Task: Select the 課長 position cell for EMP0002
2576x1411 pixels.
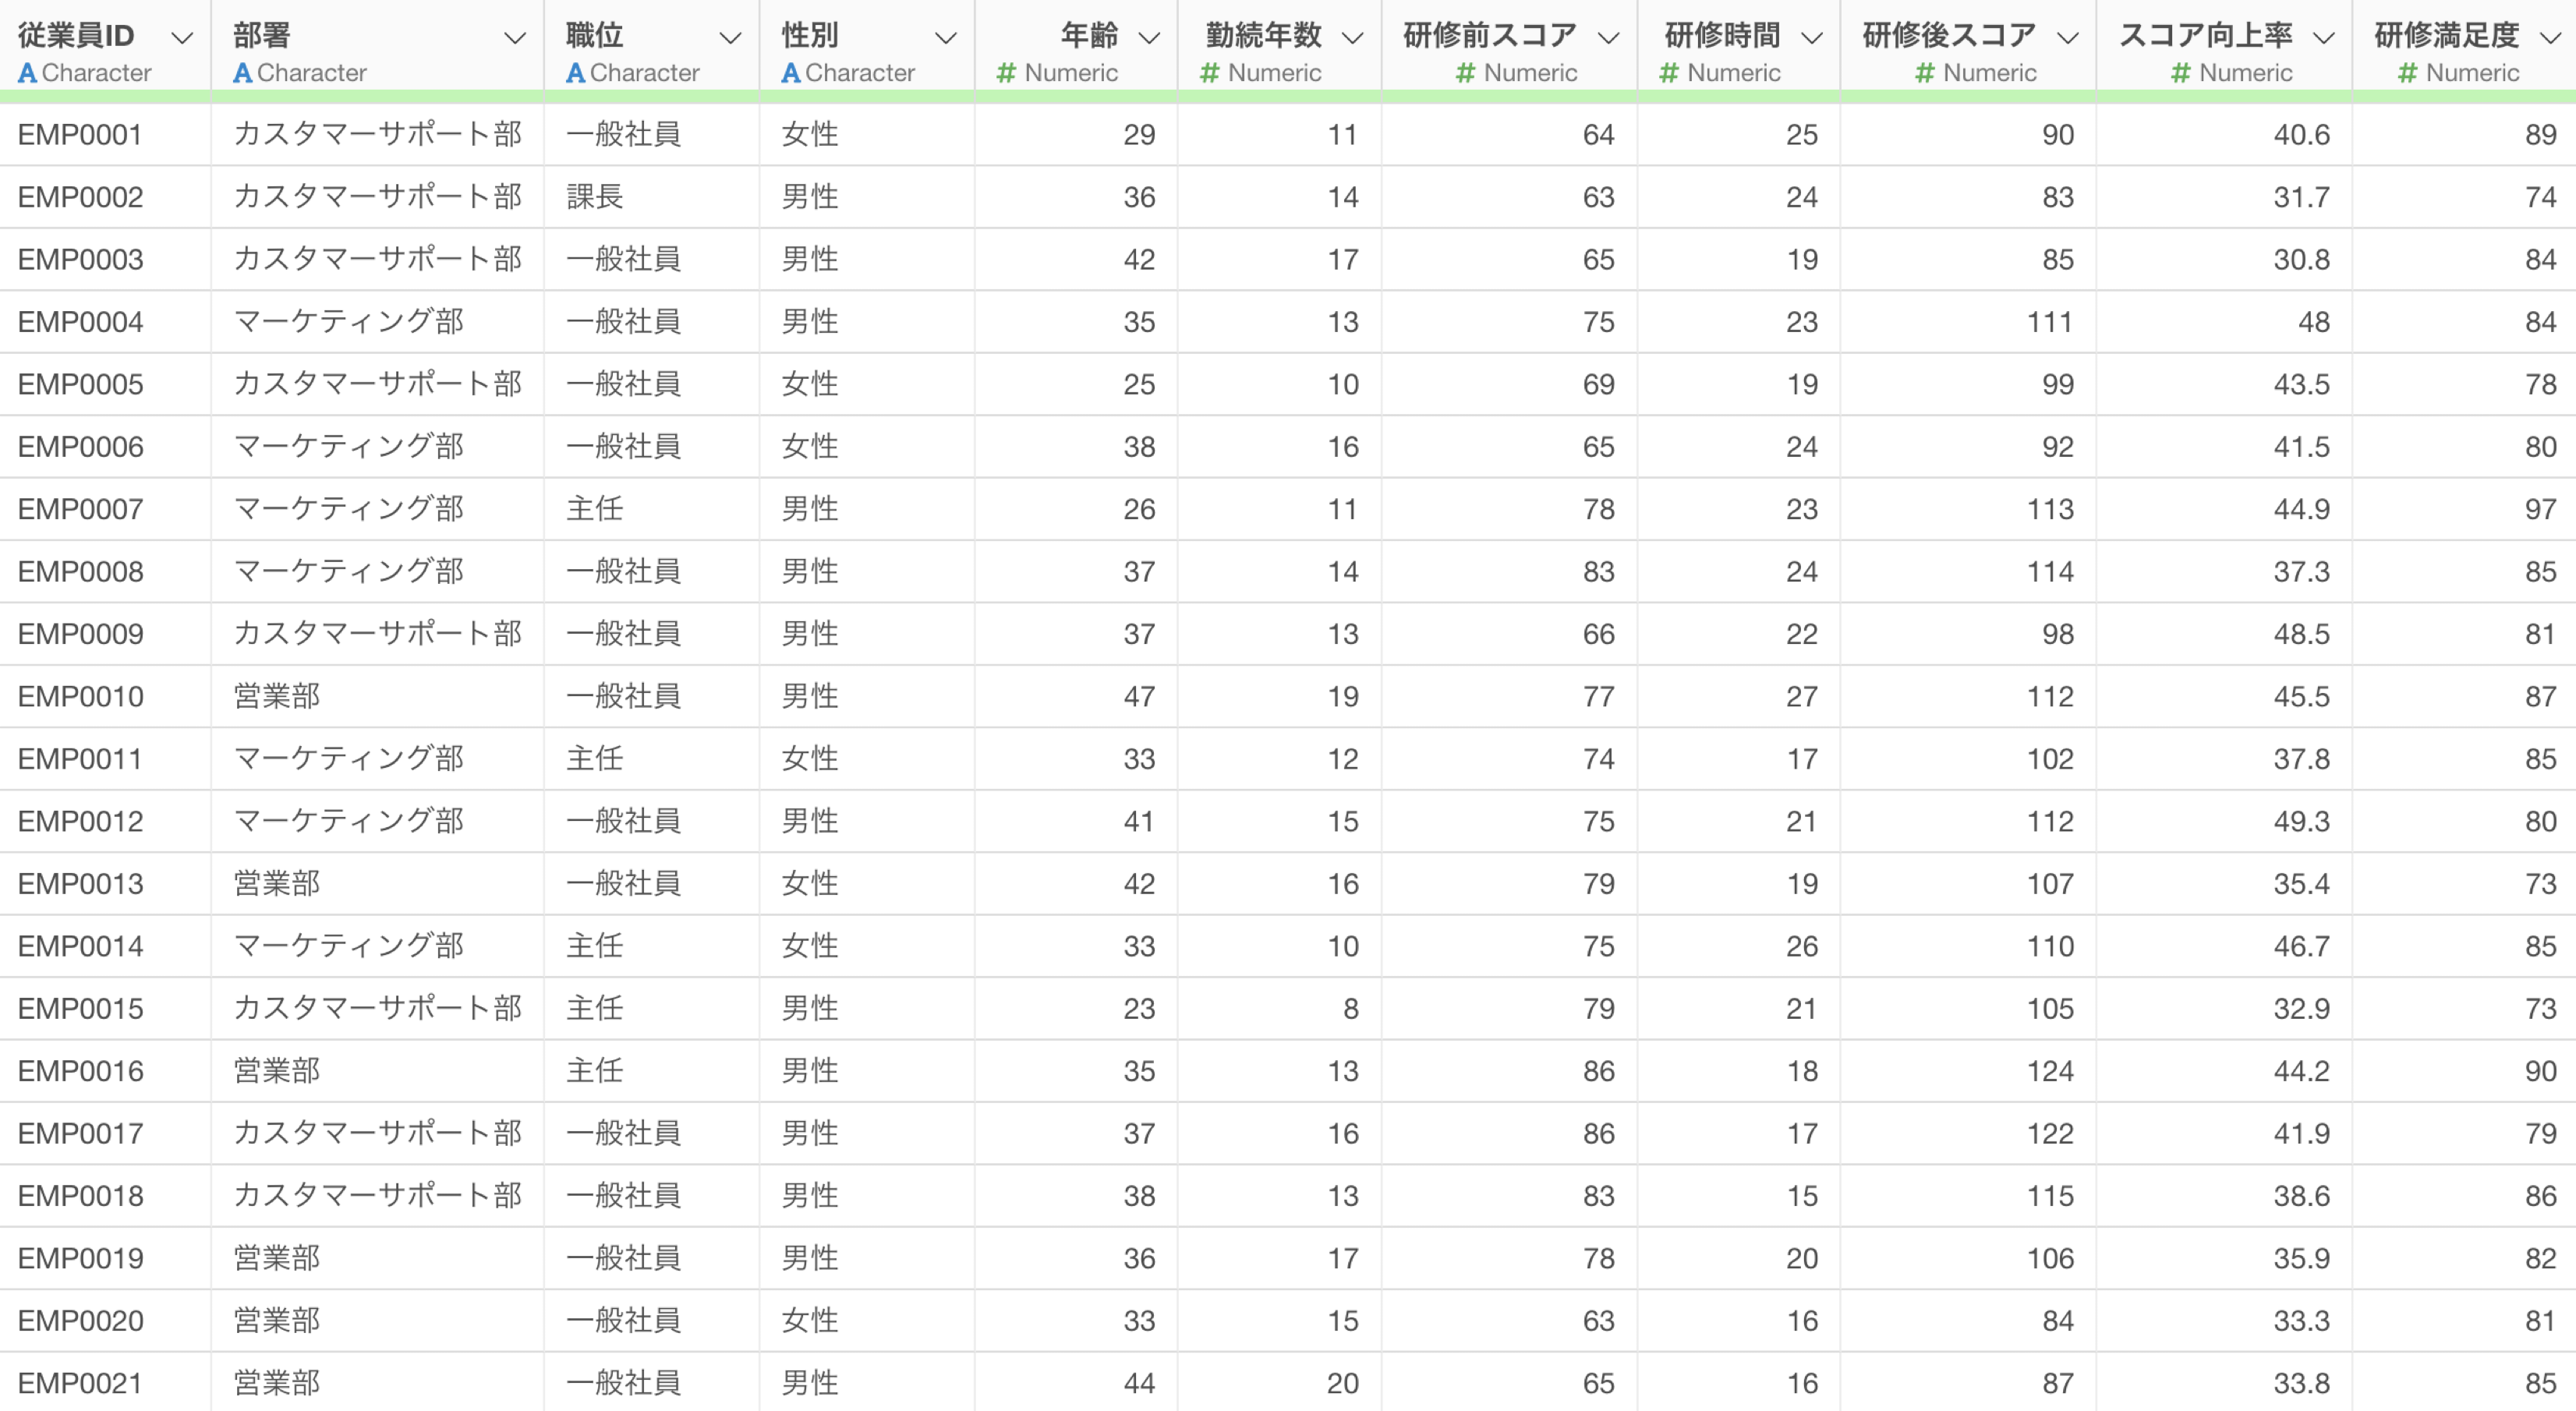Action: tap(651, 197)
